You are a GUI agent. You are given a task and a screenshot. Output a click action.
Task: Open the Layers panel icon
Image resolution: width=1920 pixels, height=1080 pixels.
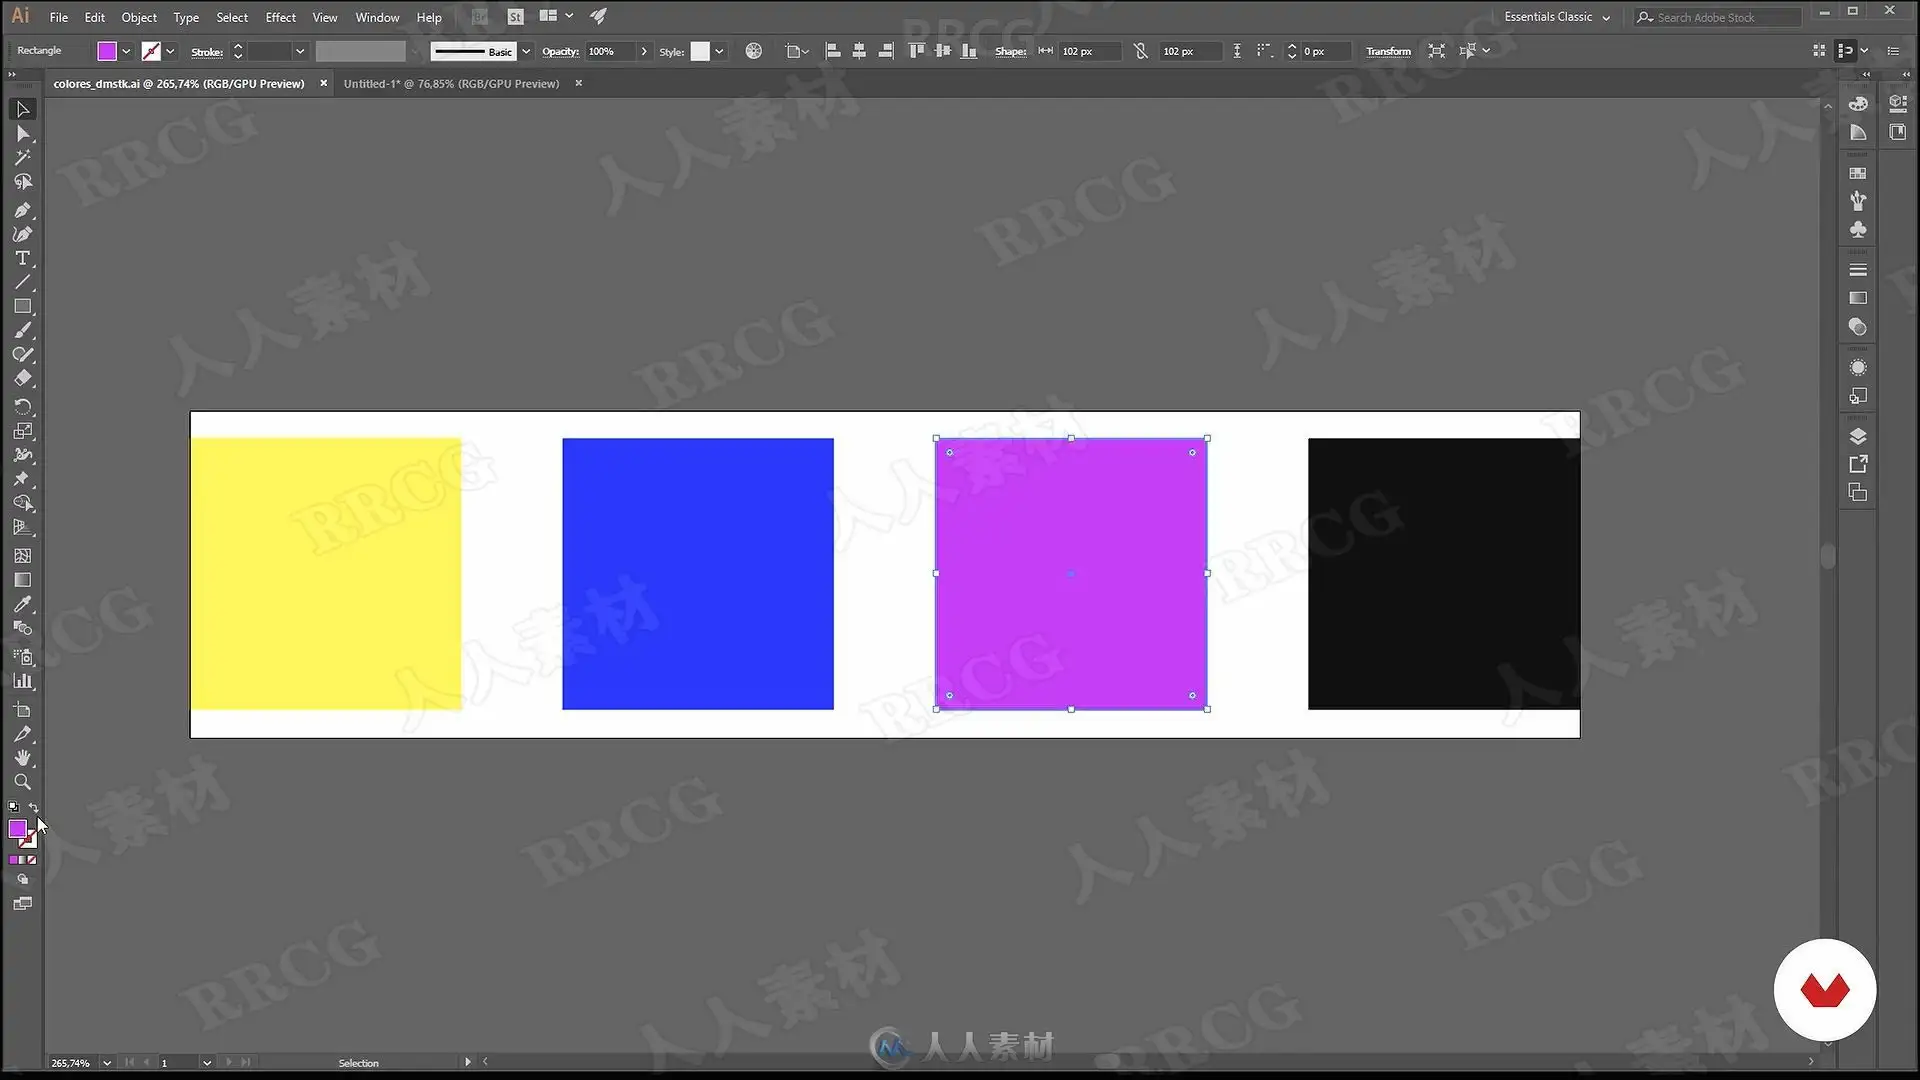pos(1858,436)
